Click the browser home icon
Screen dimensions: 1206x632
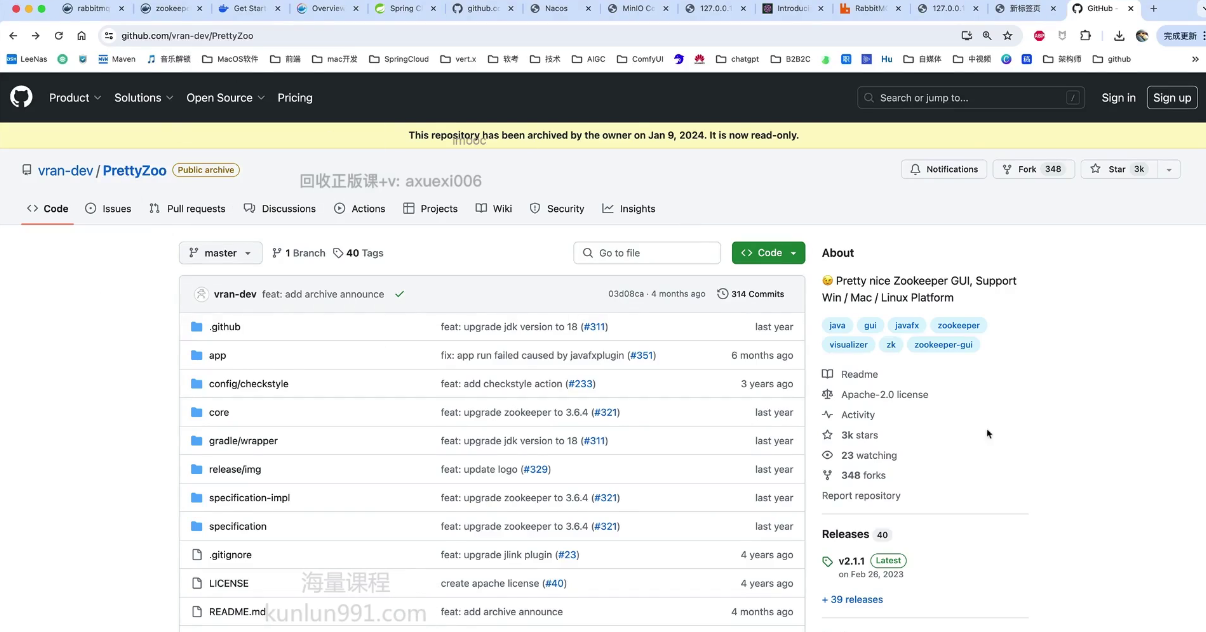point(82,35)
